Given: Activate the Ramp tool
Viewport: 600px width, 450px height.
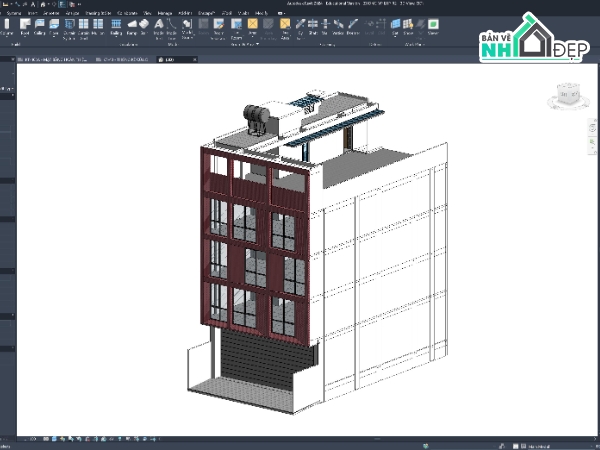Looking at the screenshot, I should [132, 27].
